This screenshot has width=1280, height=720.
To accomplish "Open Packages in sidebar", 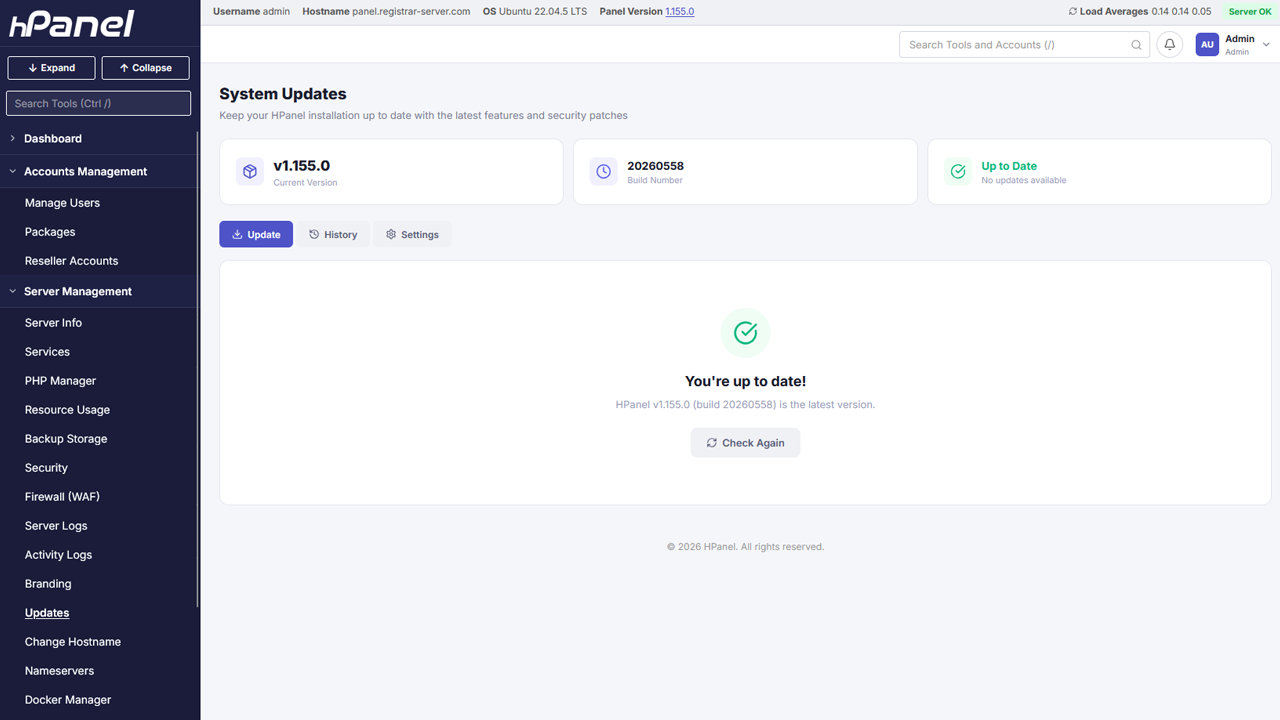I will tap(50, 232).
